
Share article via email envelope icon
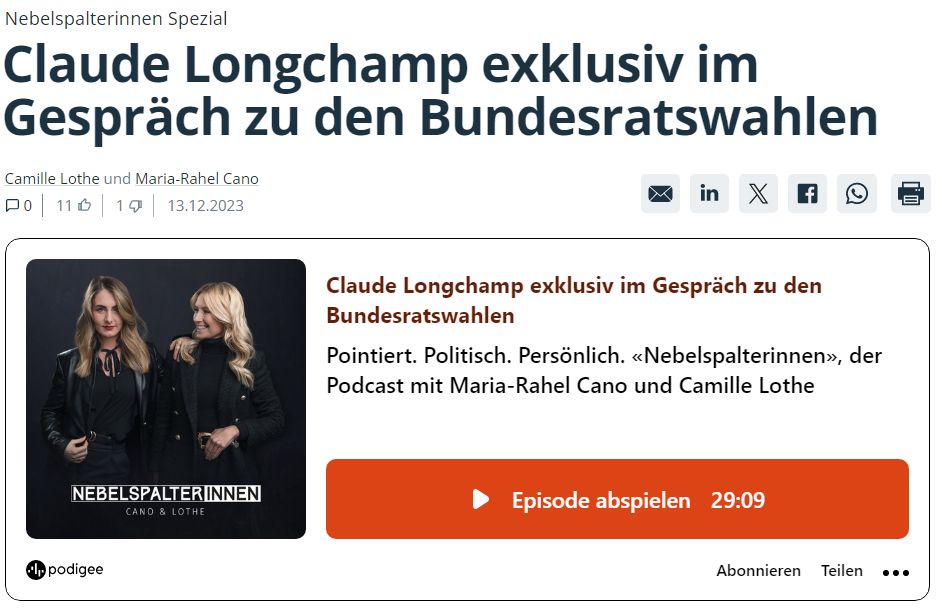point(660,194)
